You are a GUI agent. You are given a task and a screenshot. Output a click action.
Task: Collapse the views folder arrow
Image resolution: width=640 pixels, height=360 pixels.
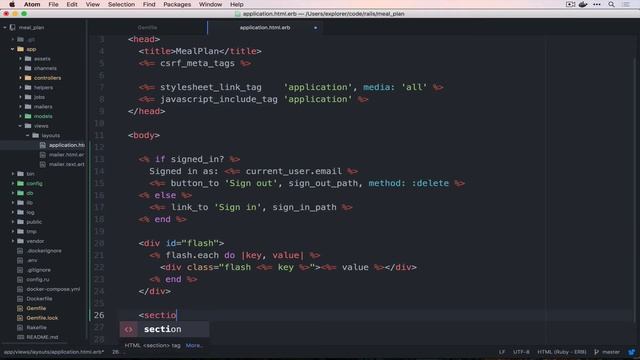[x=20, y=126]
